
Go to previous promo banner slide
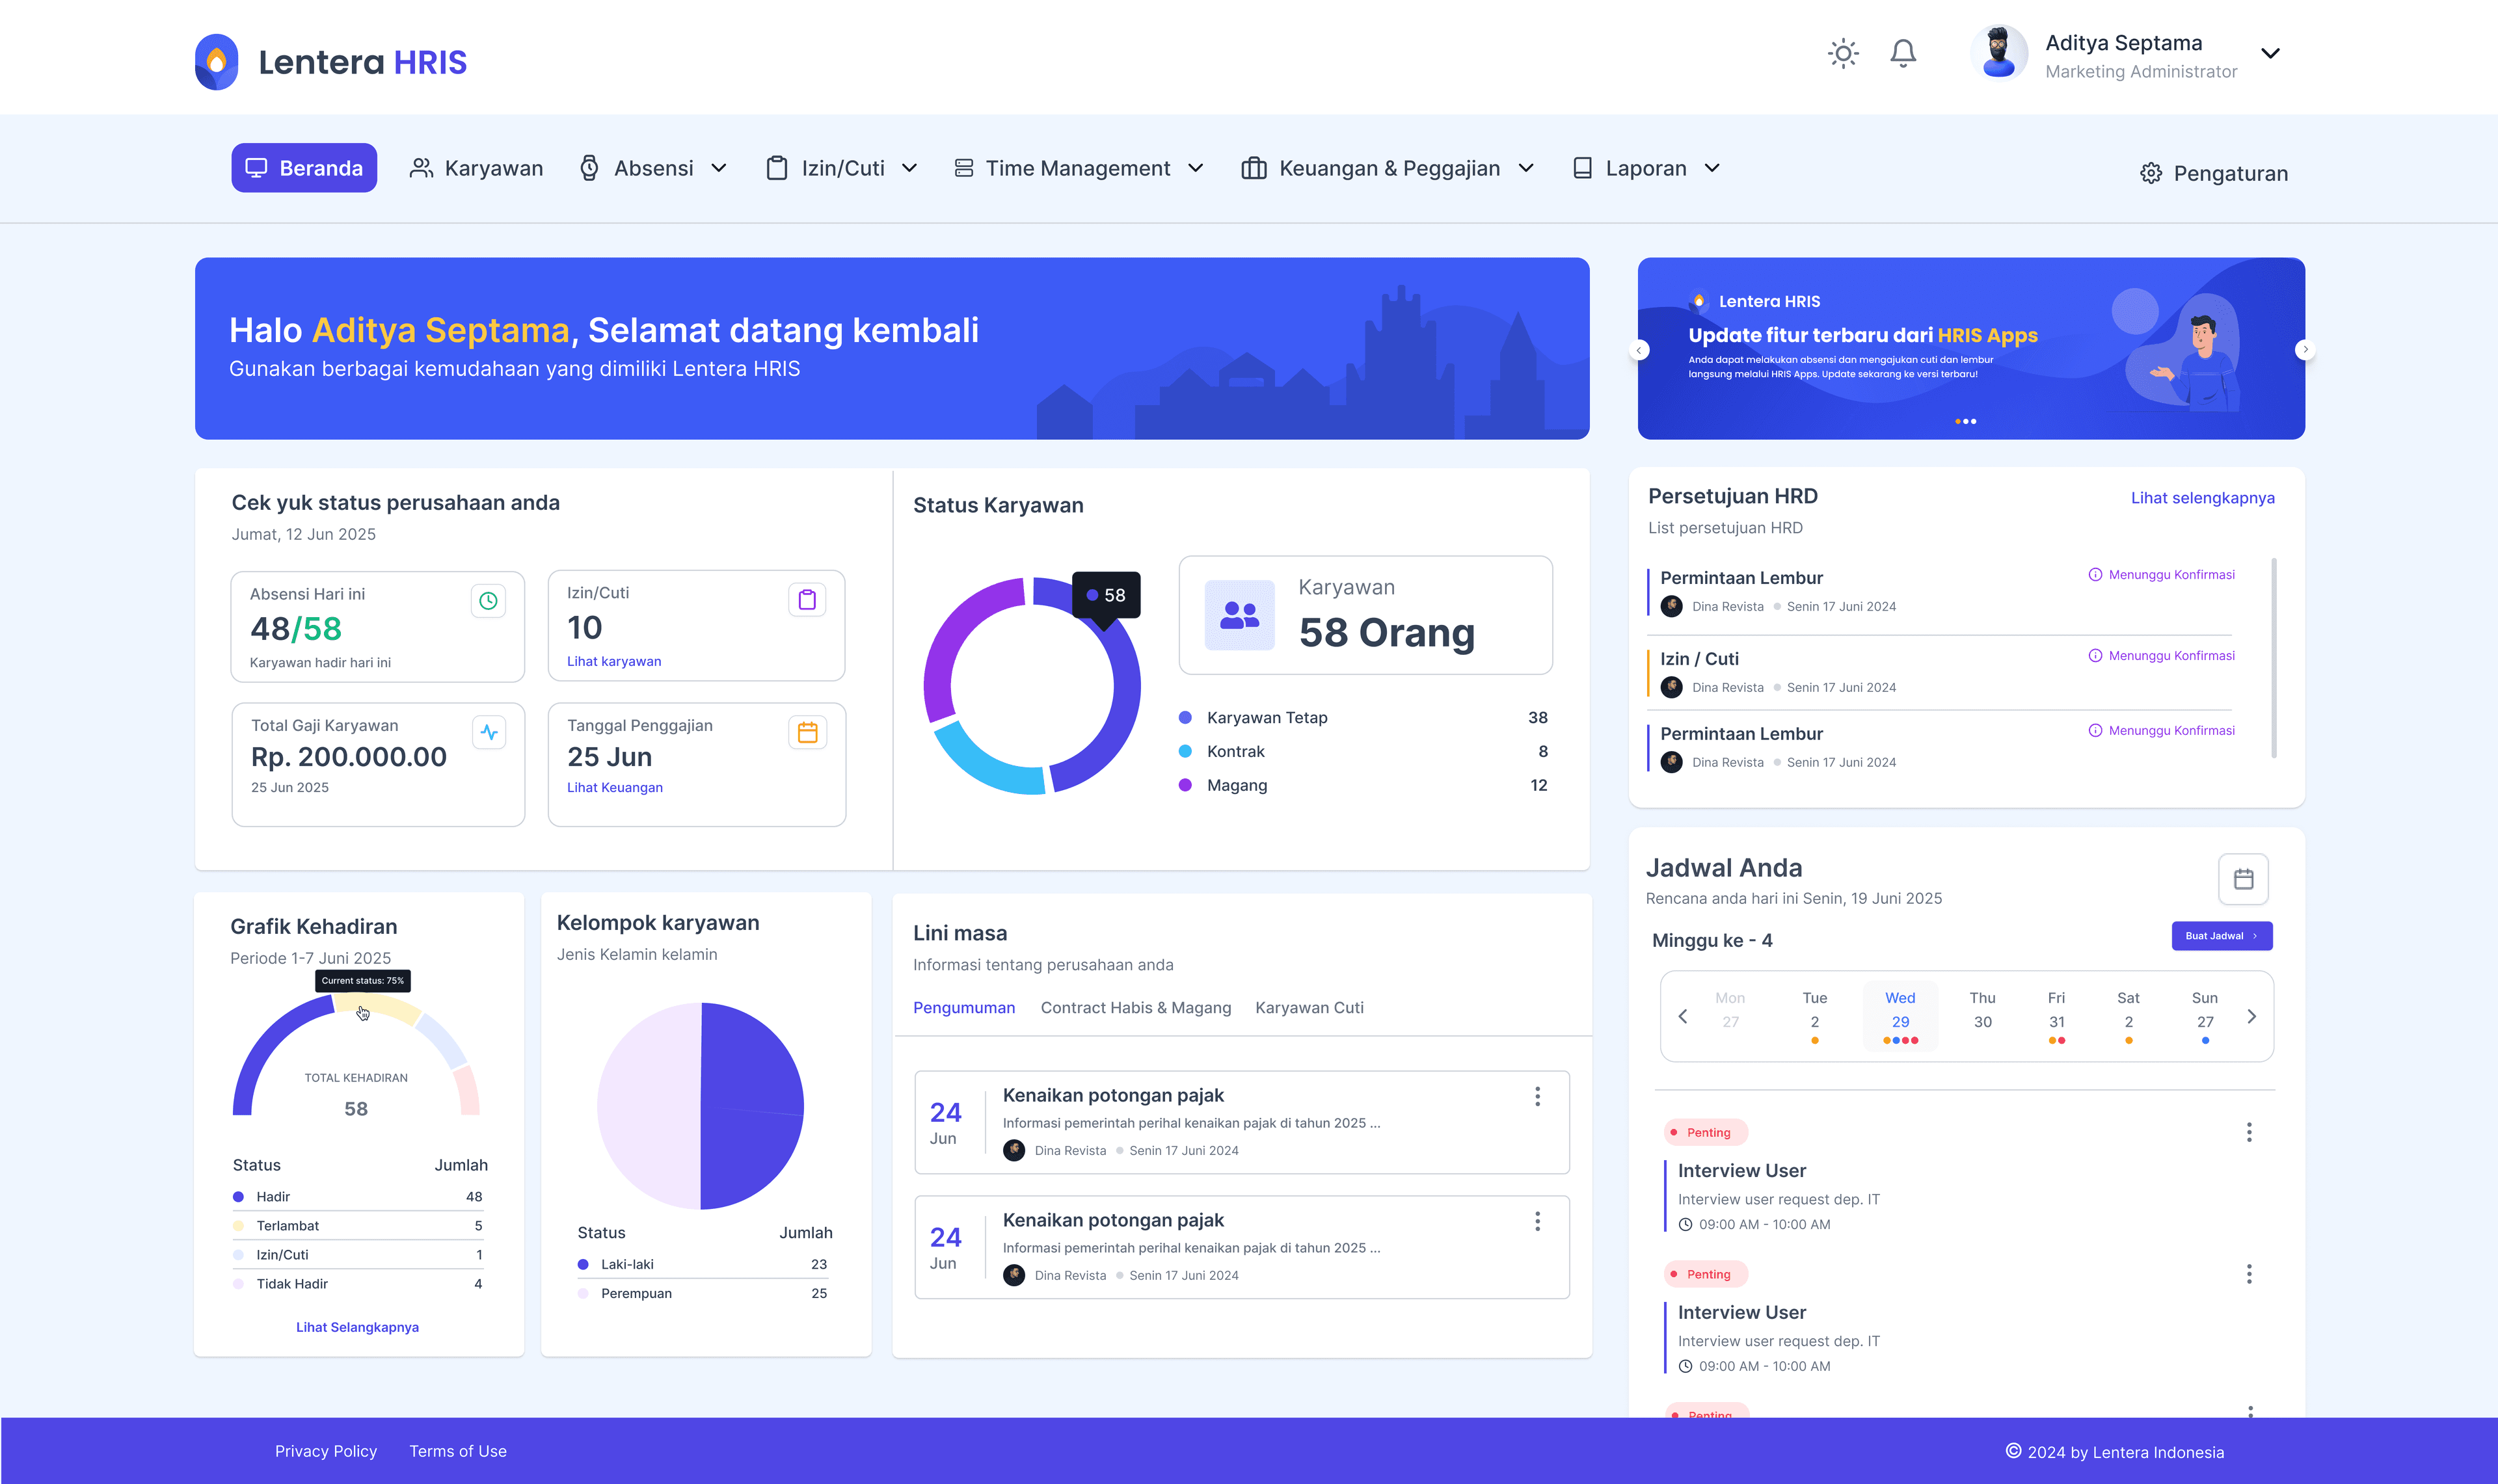point(1639,350)
